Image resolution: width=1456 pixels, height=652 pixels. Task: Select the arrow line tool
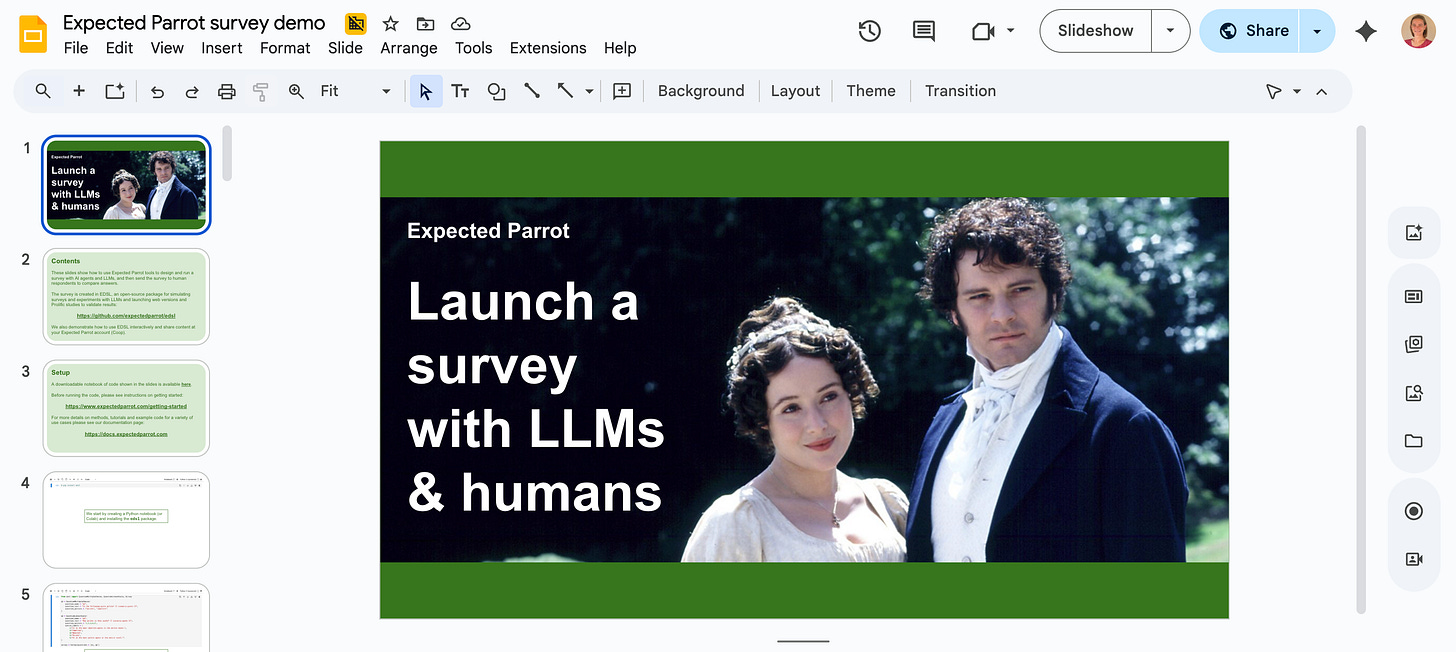tap(565, 91)
